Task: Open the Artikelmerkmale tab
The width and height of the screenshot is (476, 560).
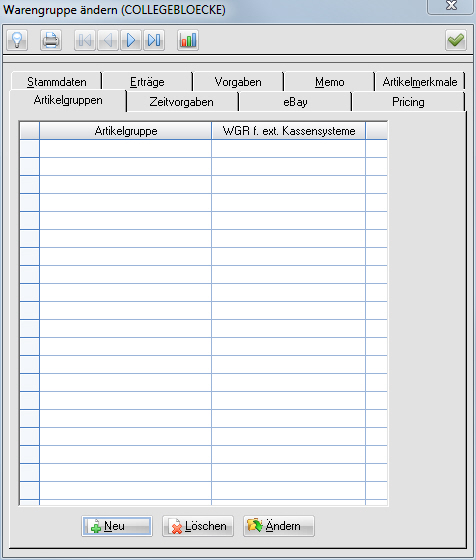Action: [x=420, y=82]
